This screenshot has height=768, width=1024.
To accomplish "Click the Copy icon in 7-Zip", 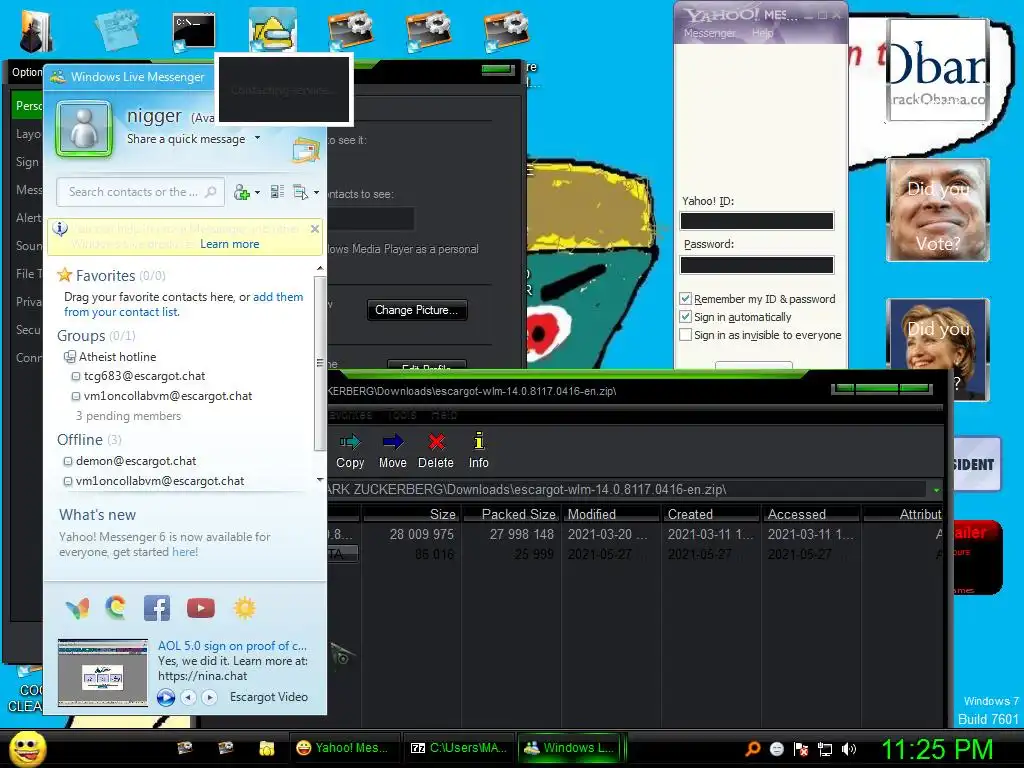I will point(349,442).
